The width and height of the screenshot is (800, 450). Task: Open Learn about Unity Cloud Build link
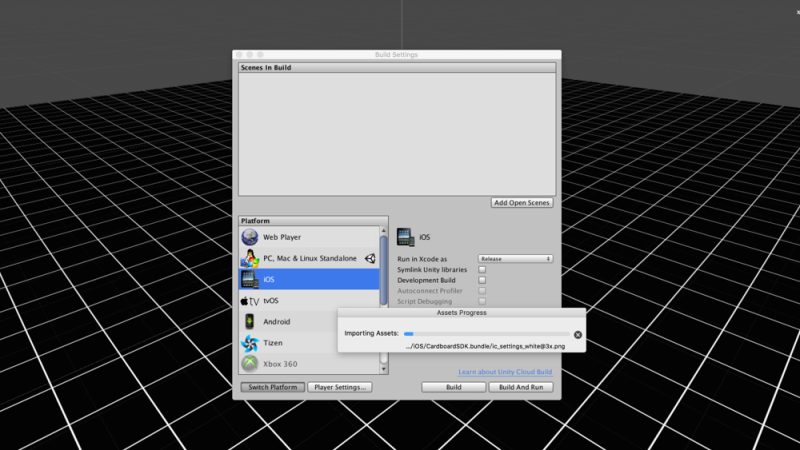(505, 372)
